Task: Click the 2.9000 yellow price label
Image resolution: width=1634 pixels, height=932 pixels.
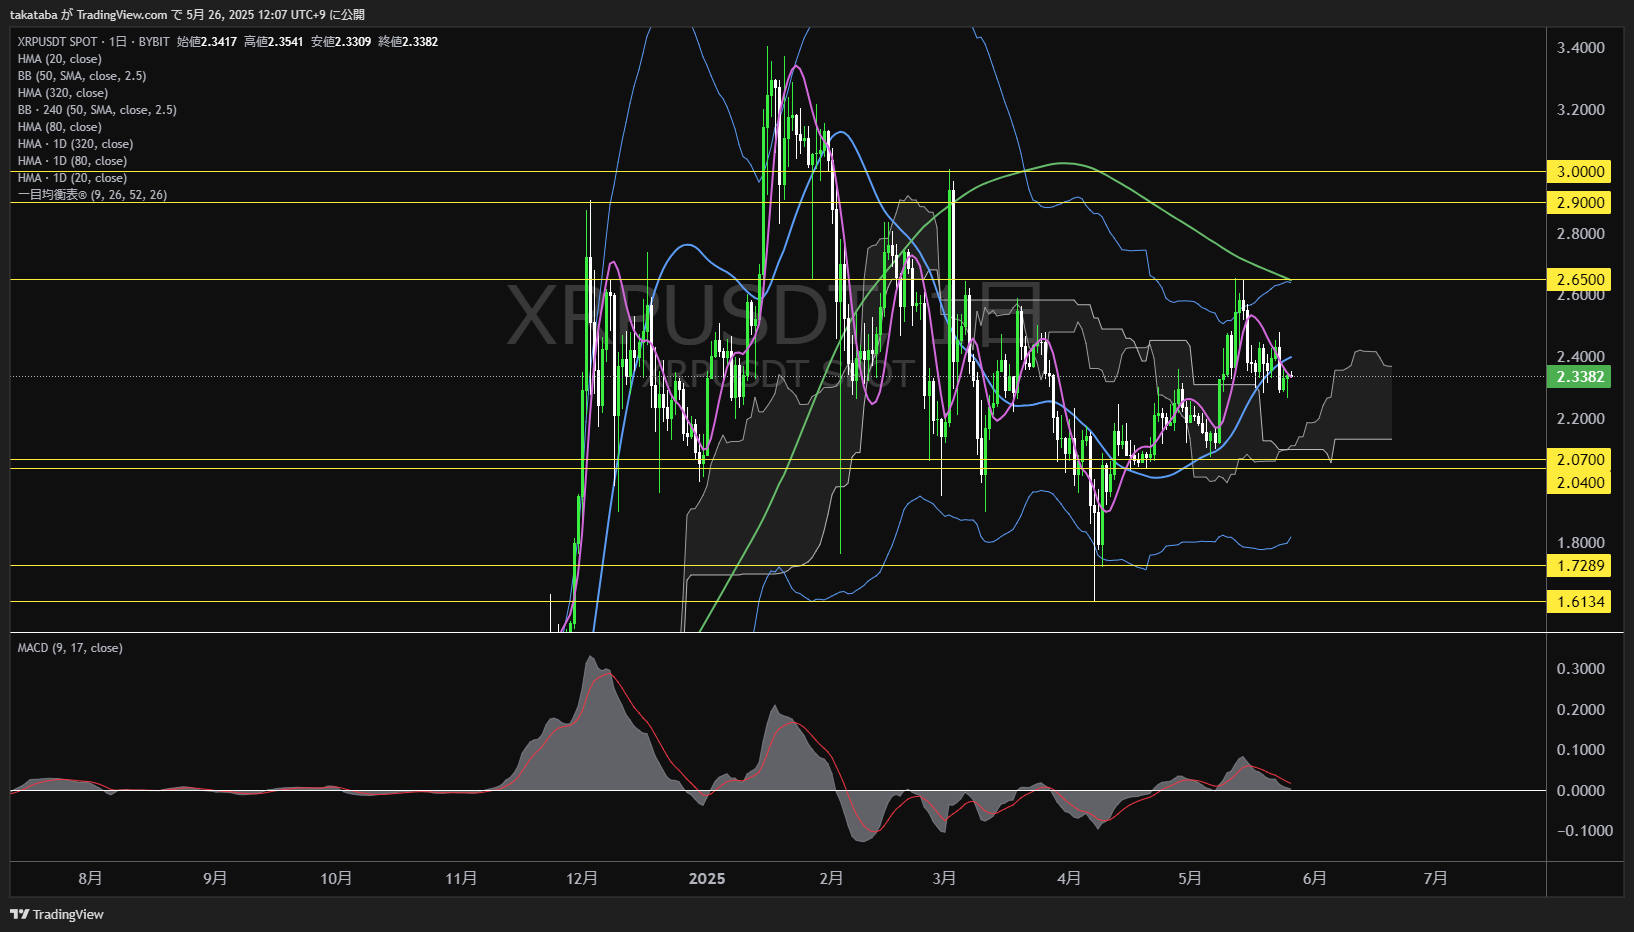Action: [1579, 203]
